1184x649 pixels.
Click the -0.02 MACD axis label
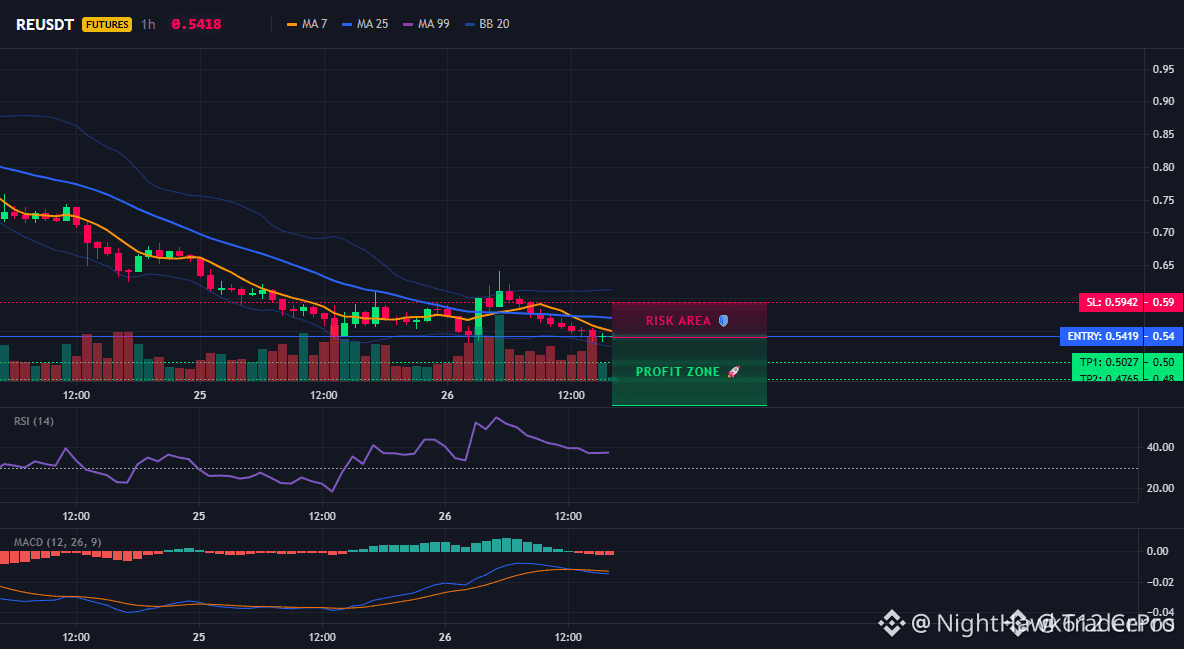tap(1161, 582)
